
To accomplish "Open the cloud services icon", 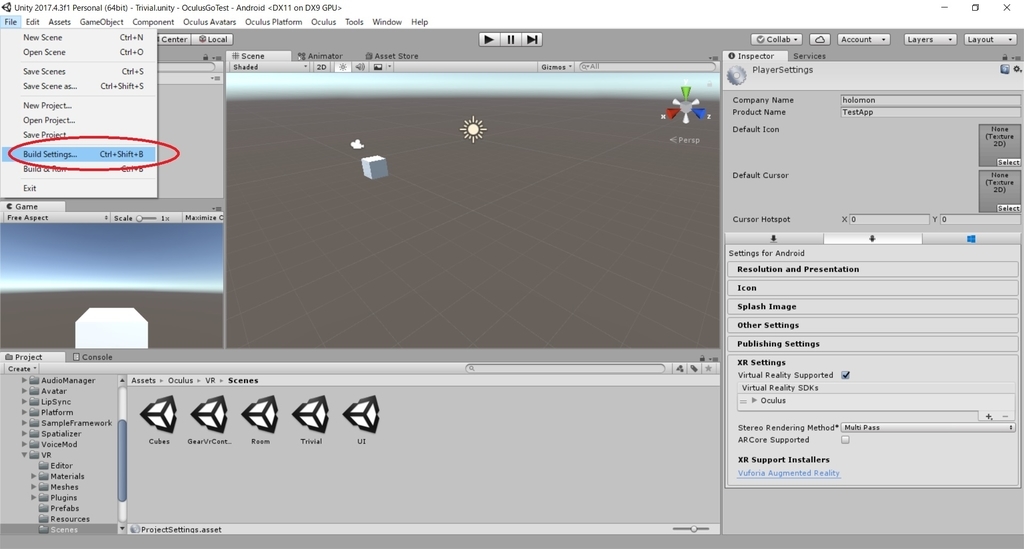I will tap(820, 39).
